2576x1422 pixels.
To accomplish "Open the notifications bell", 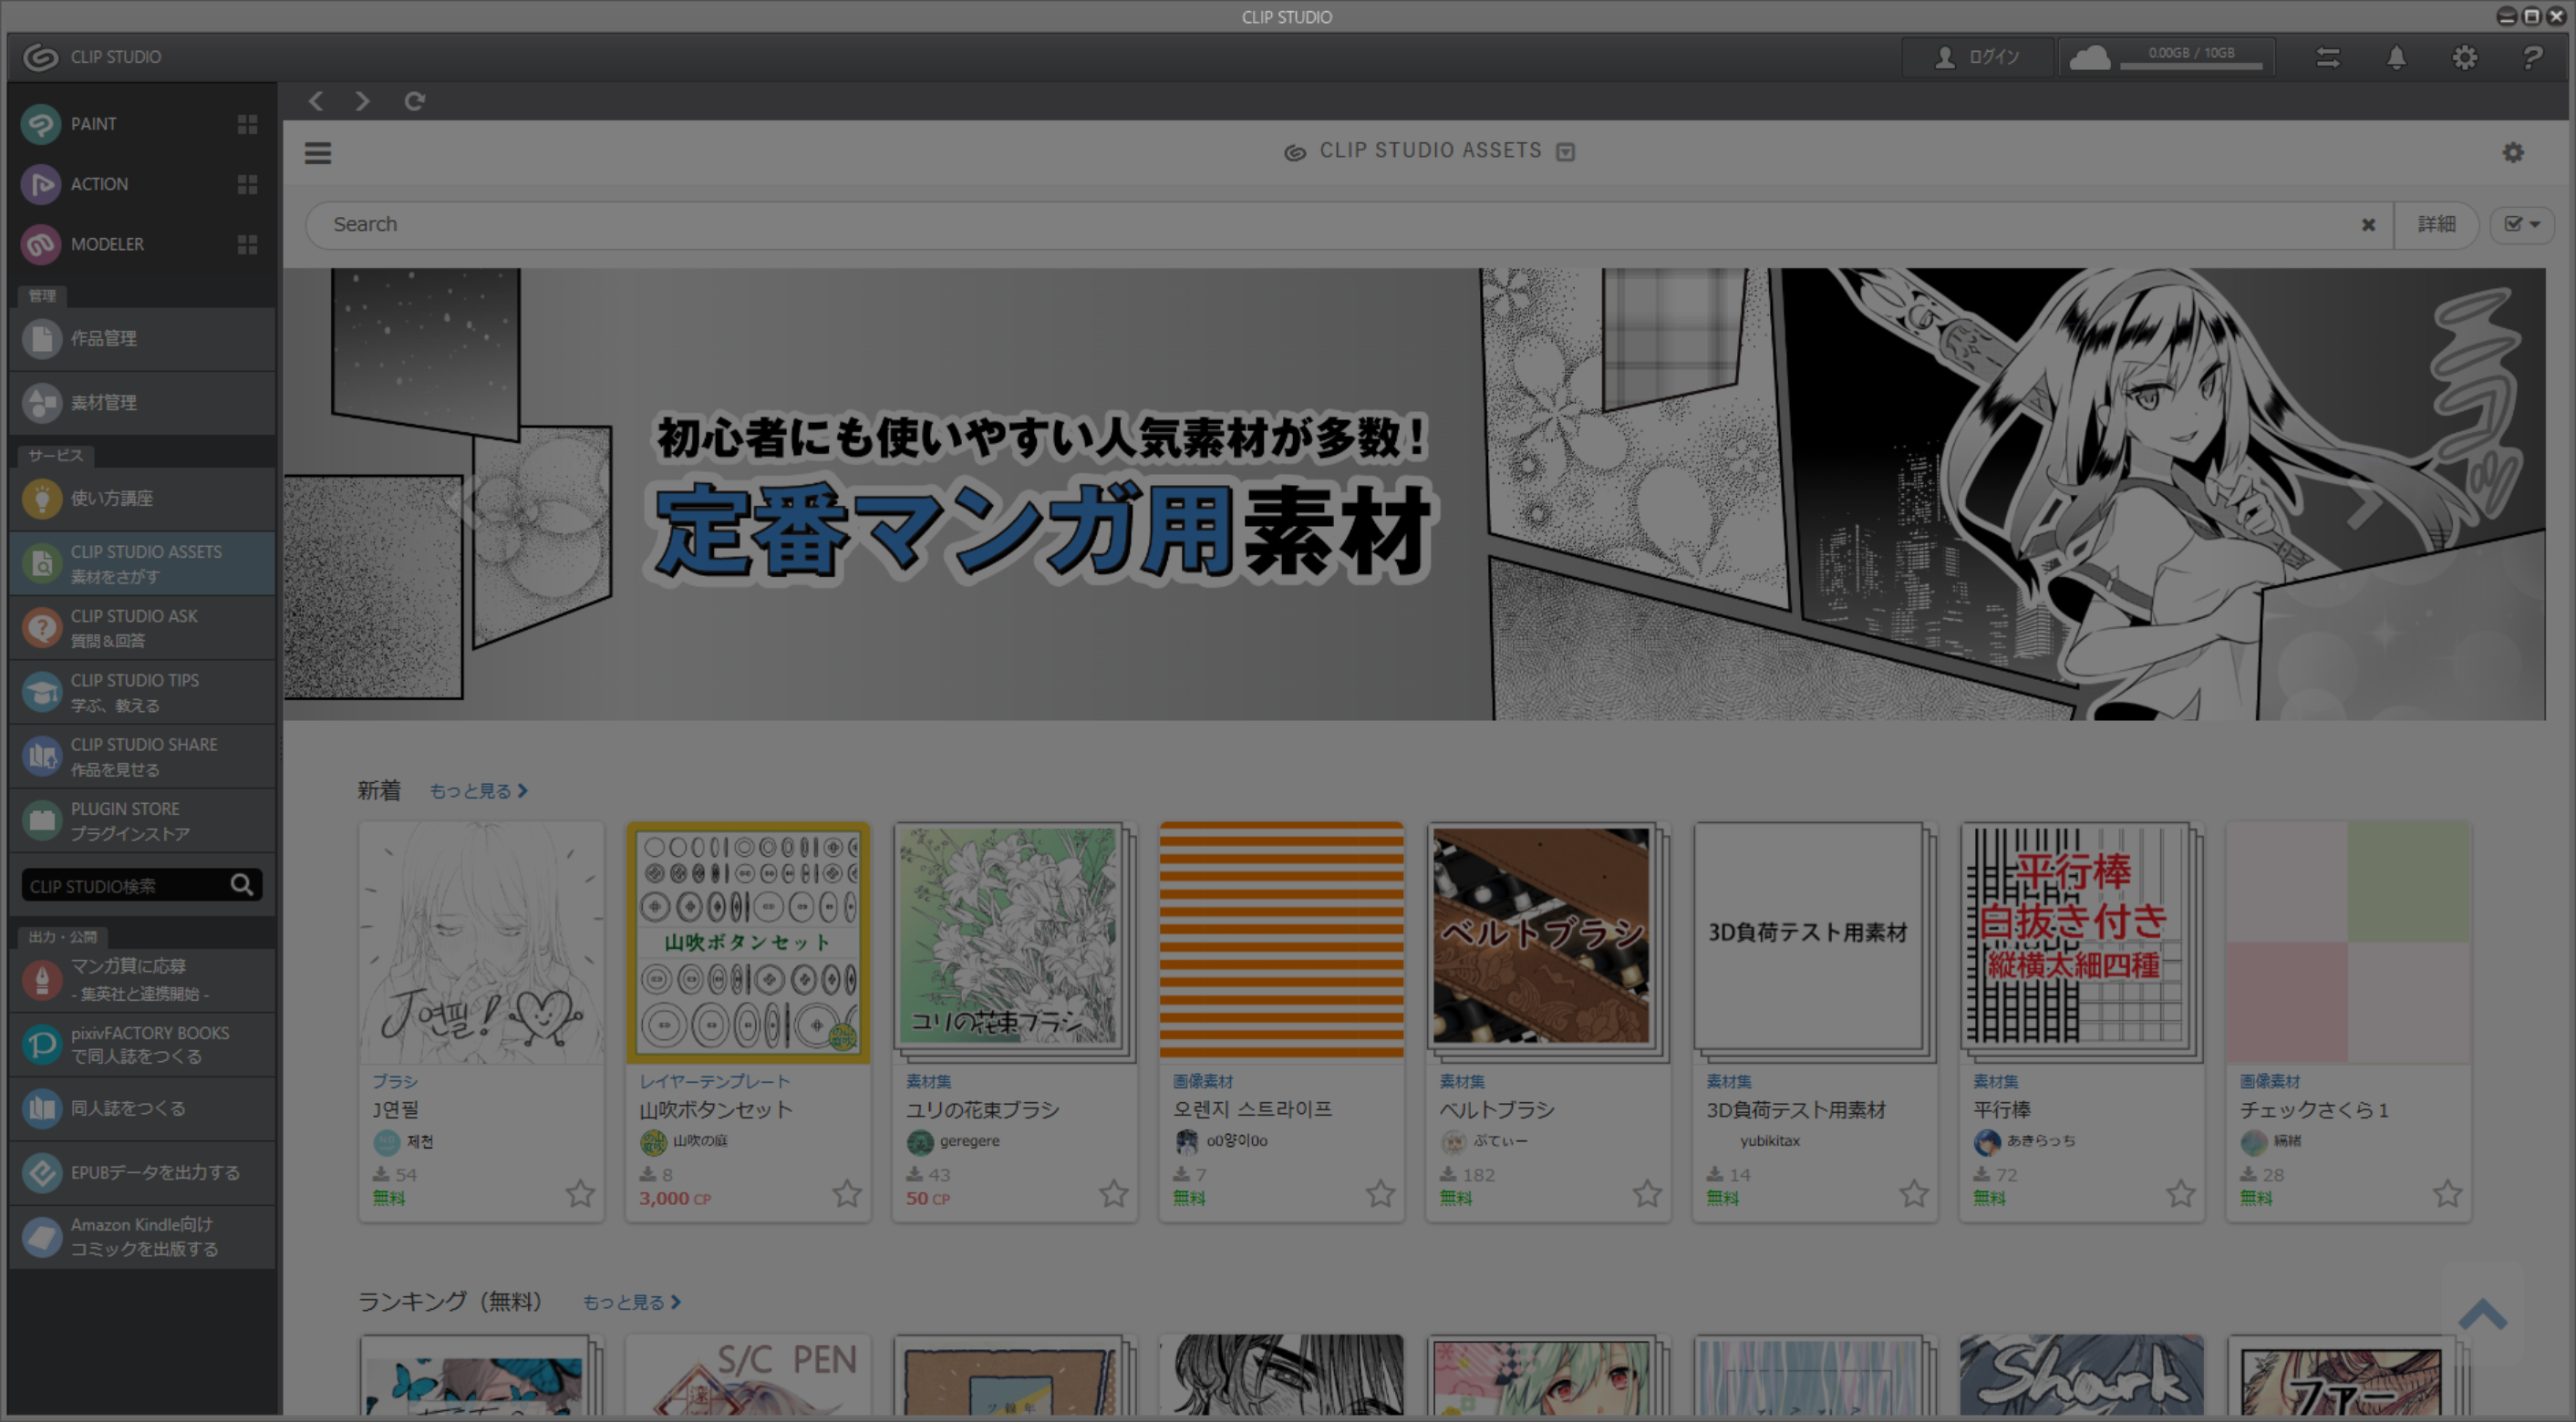I will [x=2396, y=58].
